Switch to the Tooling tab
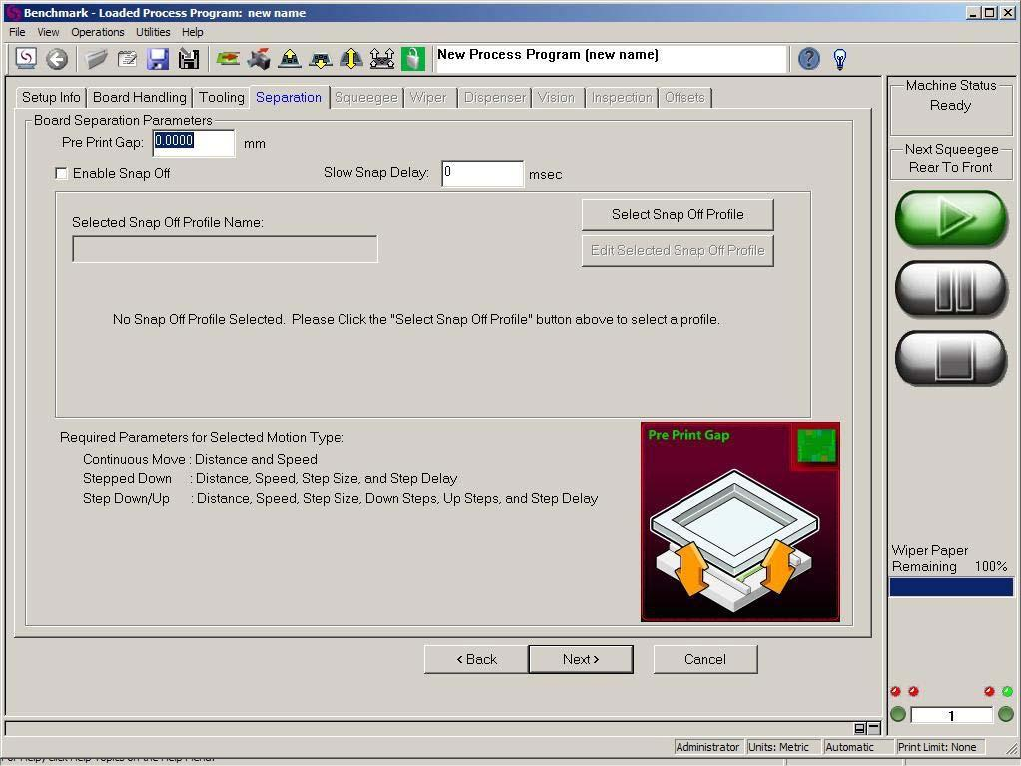This screenshot has height=766, width=1021. [221, 97]
